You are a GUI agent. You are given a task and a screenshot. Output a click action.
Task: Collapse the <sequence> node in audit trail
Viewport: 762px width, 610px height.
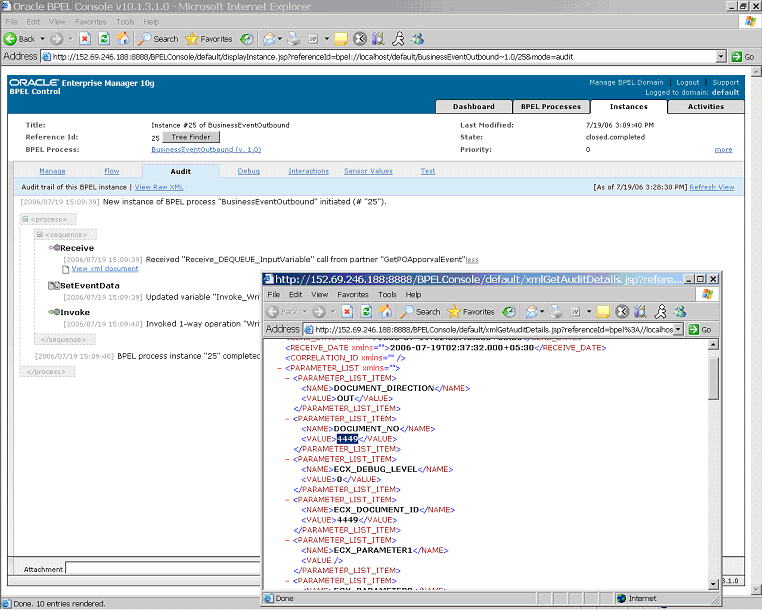[x=40, y=235]
